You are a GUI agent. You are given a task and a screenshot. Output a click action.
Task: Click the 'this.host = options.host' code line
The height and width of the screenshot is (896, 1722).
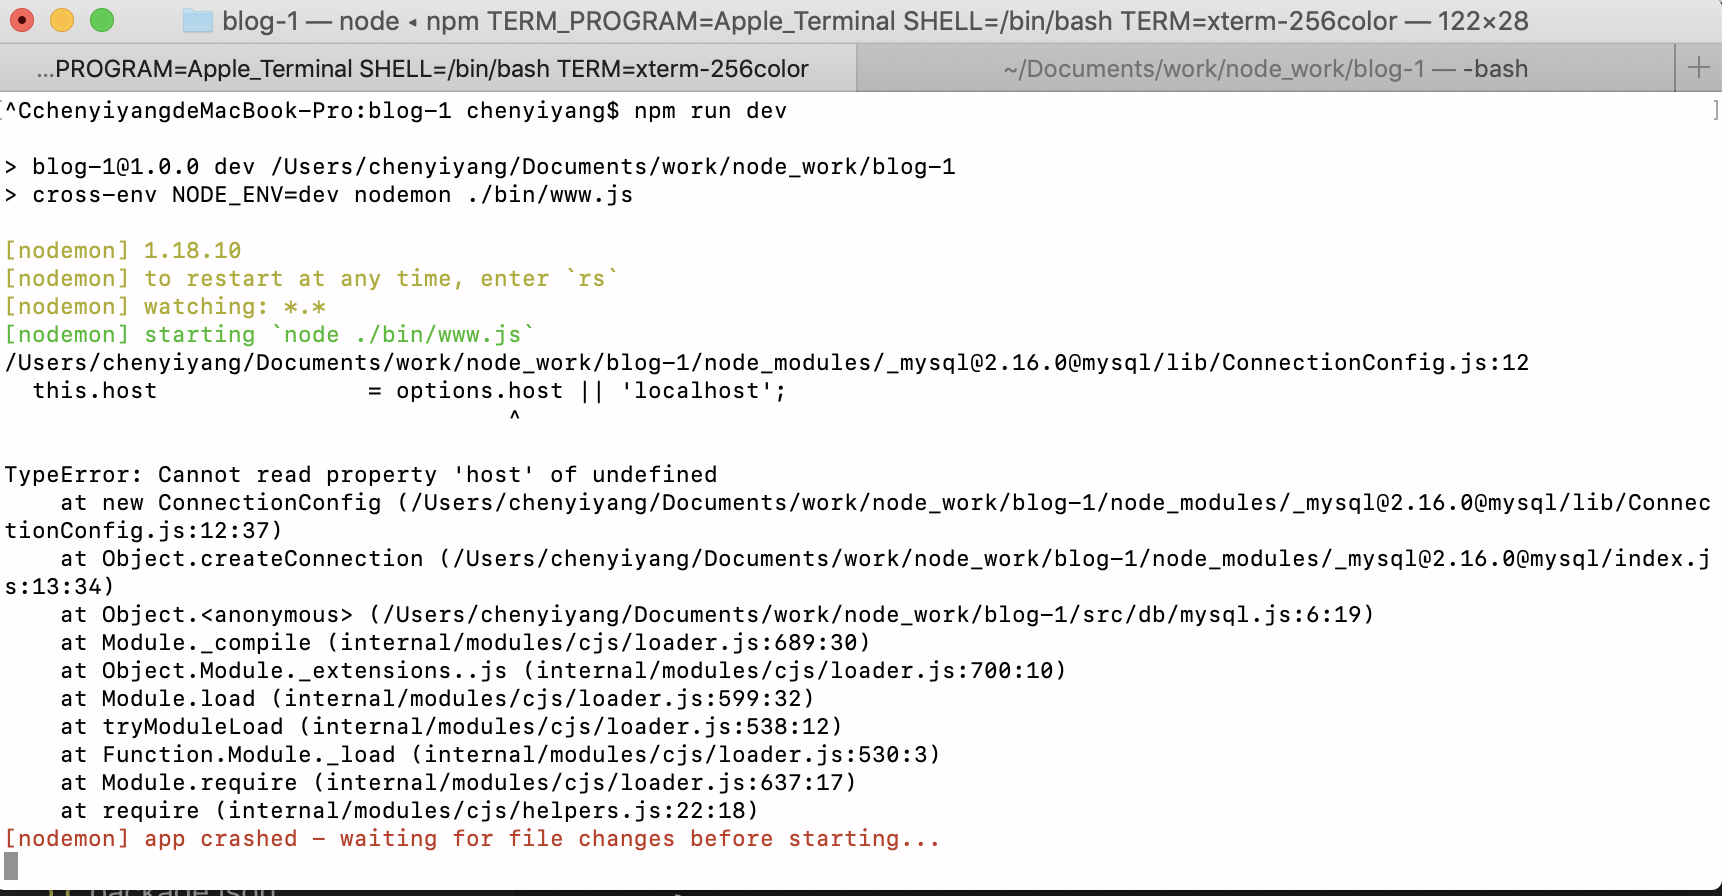pyautogui.click(x=410, y=391)
